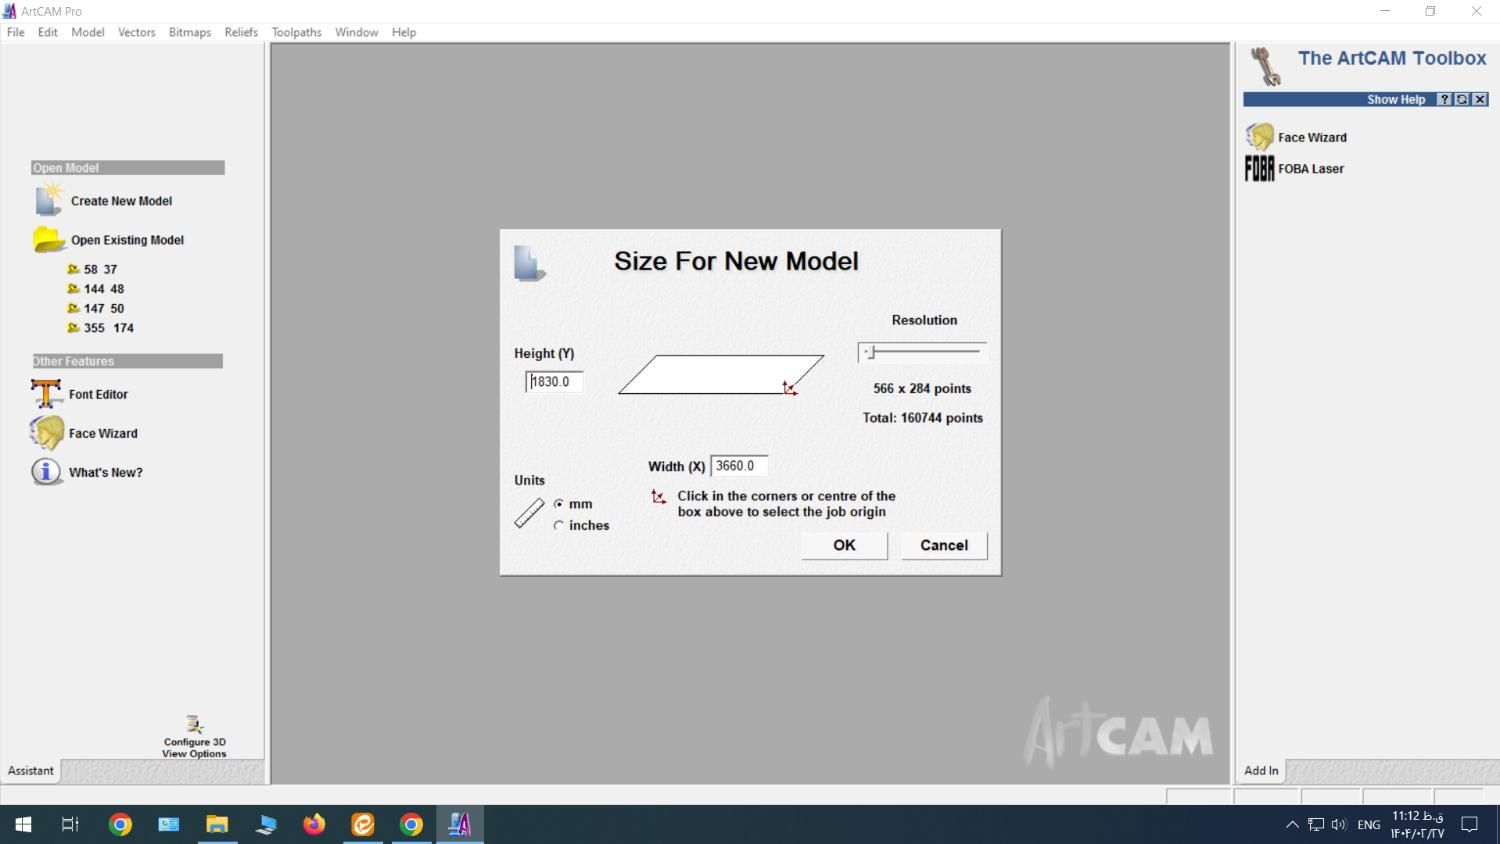This screenshot has width=1500, height=844.
Task: Launch Face Wizard from Other Features
Action: coord(46,433)
